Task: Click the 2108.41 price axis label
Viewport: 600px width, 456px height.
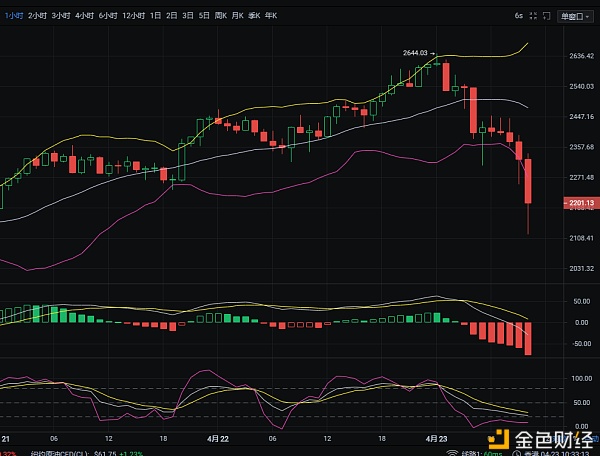Action: pyautogui.click(x=582, y=238)
